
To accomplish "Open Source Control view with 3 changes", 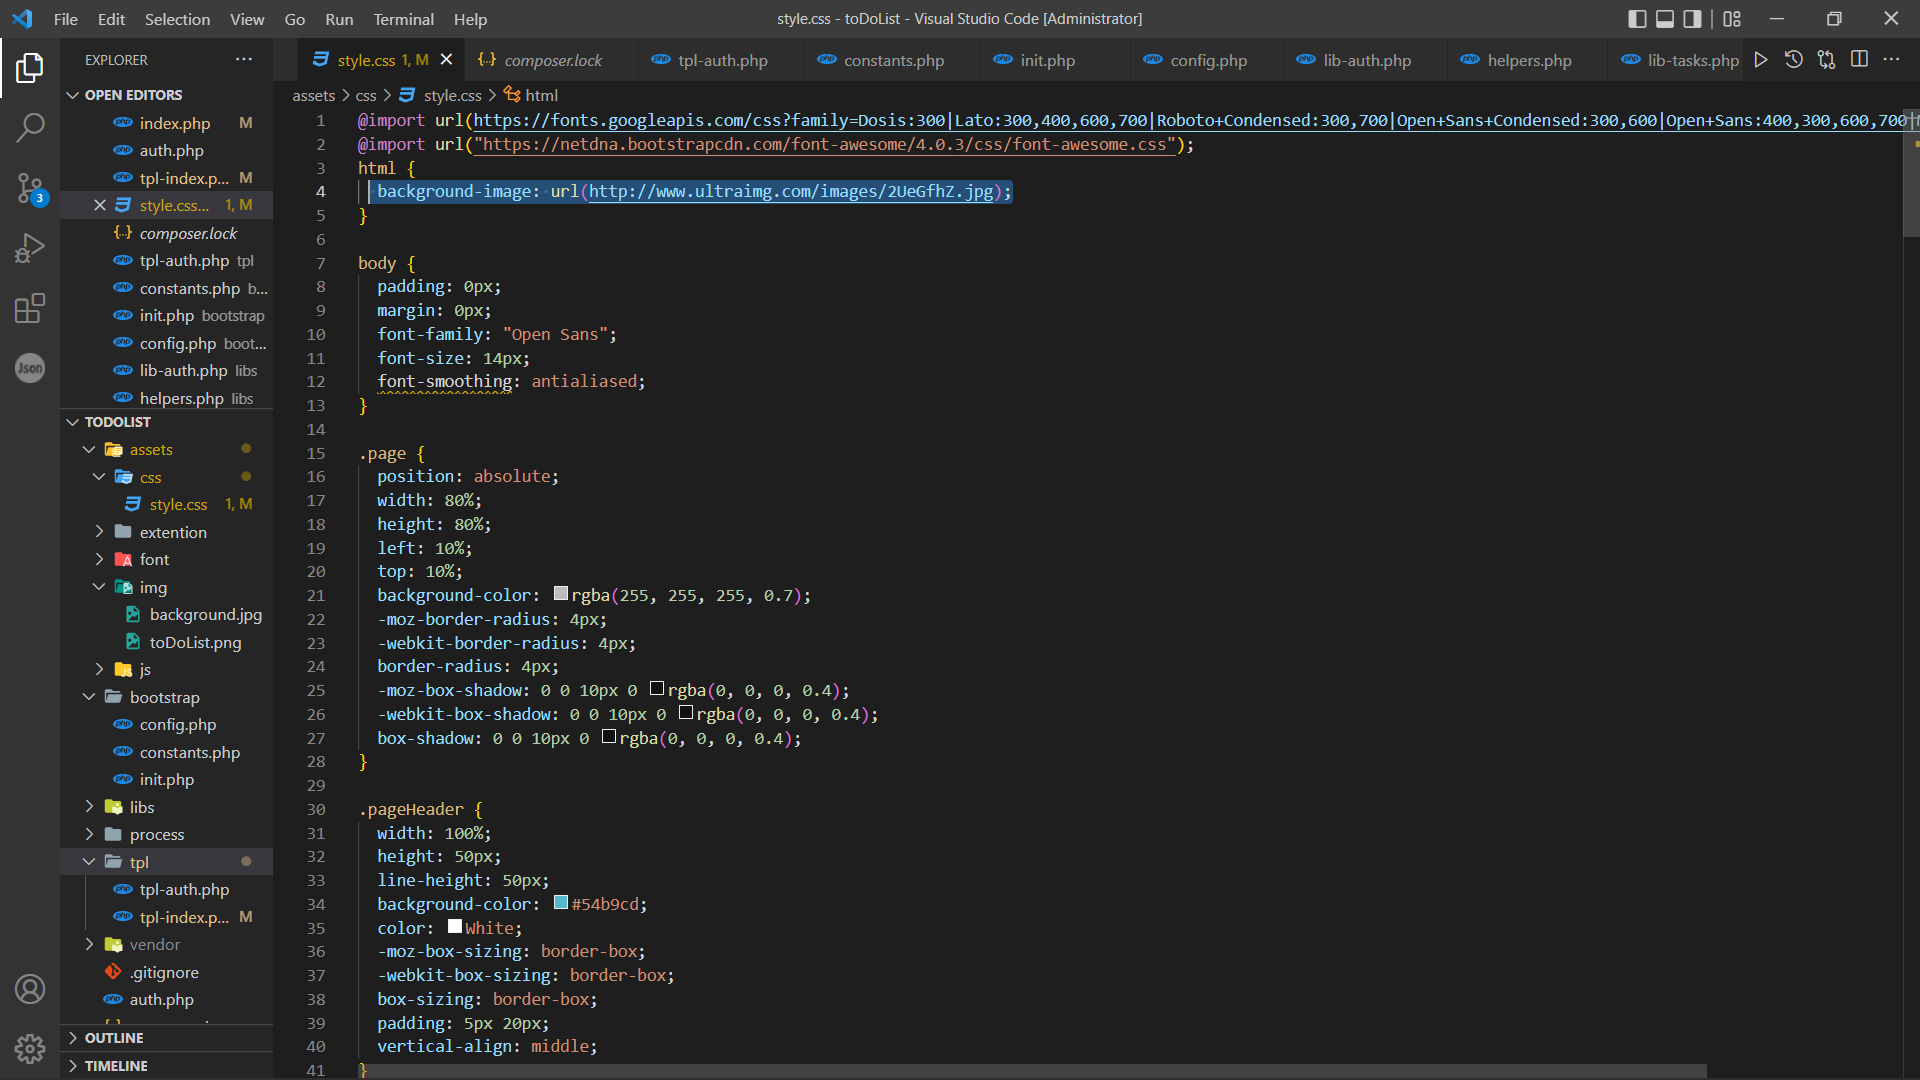I will pos(30,188).
